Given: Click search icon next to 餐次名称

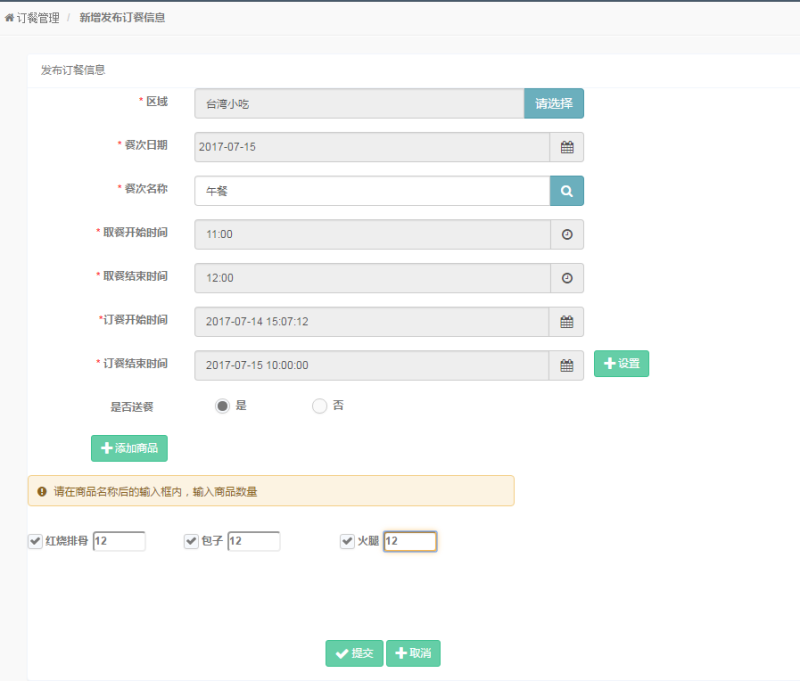Looking at the screenshot, I should coord(567,191).
